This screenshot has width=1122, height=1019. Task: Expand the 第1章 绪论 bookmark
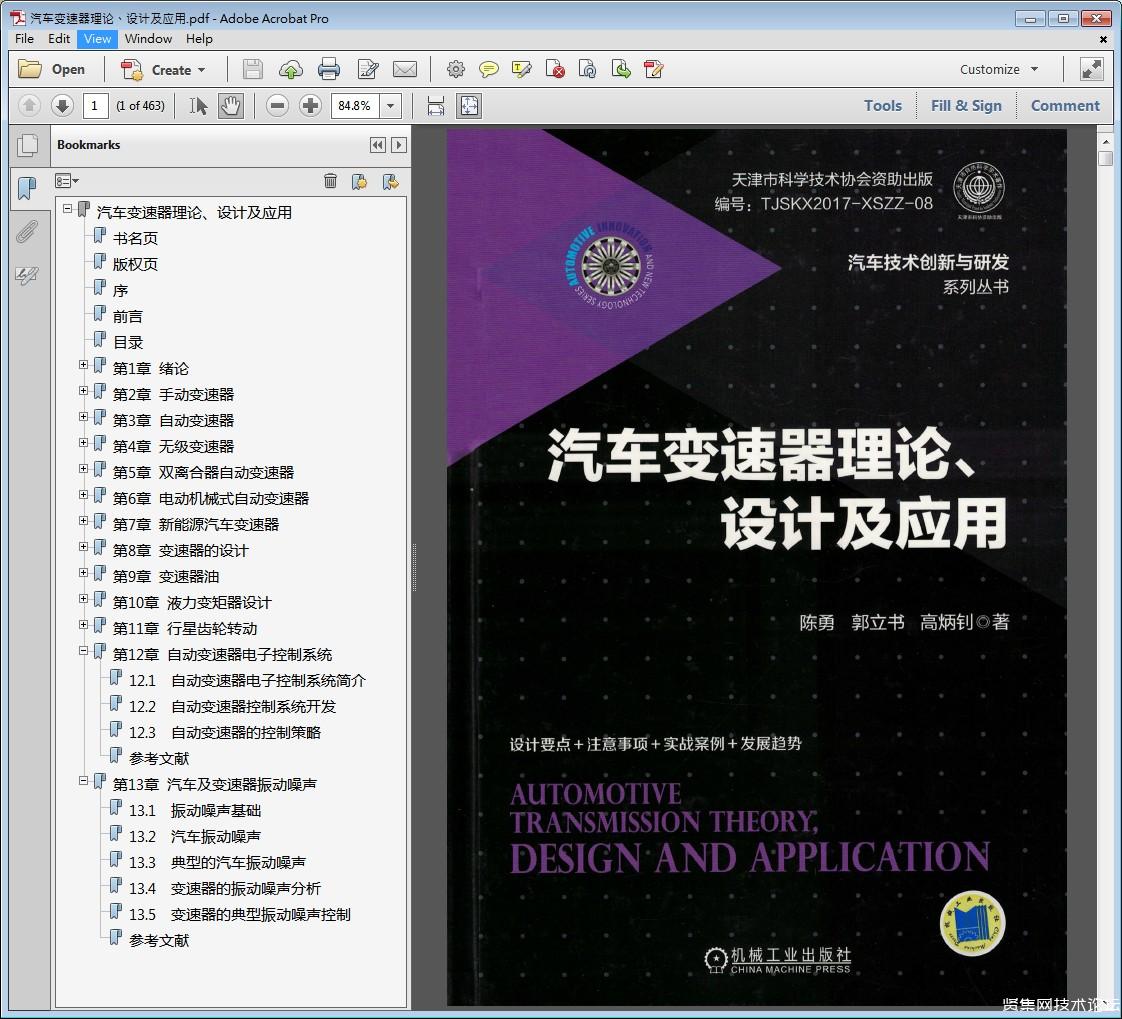[84, 365]
